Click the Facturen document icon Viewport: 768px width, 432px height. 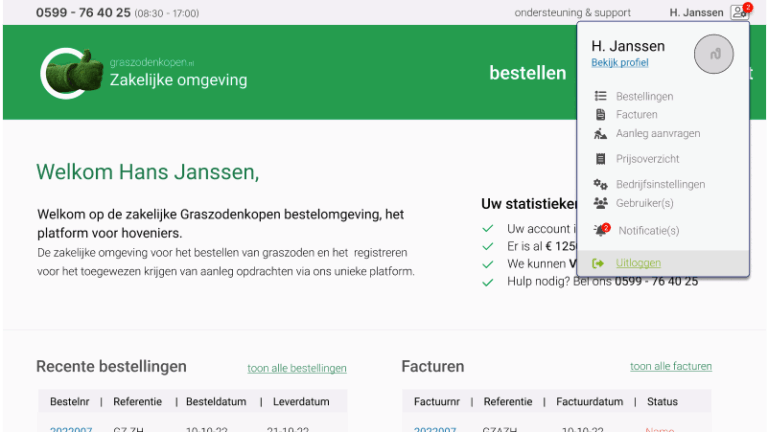click(600, 115)
